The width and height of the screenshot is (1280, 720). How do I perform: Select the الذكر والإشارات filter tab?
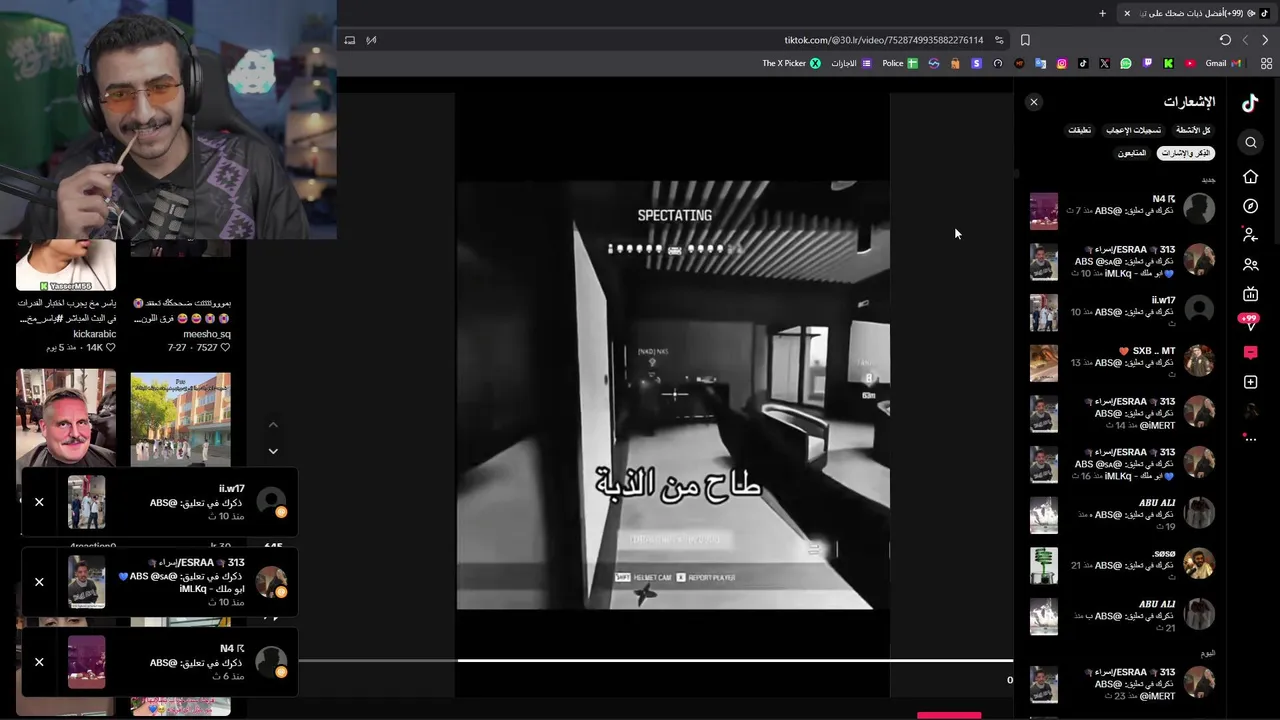tap(1185, 153)
